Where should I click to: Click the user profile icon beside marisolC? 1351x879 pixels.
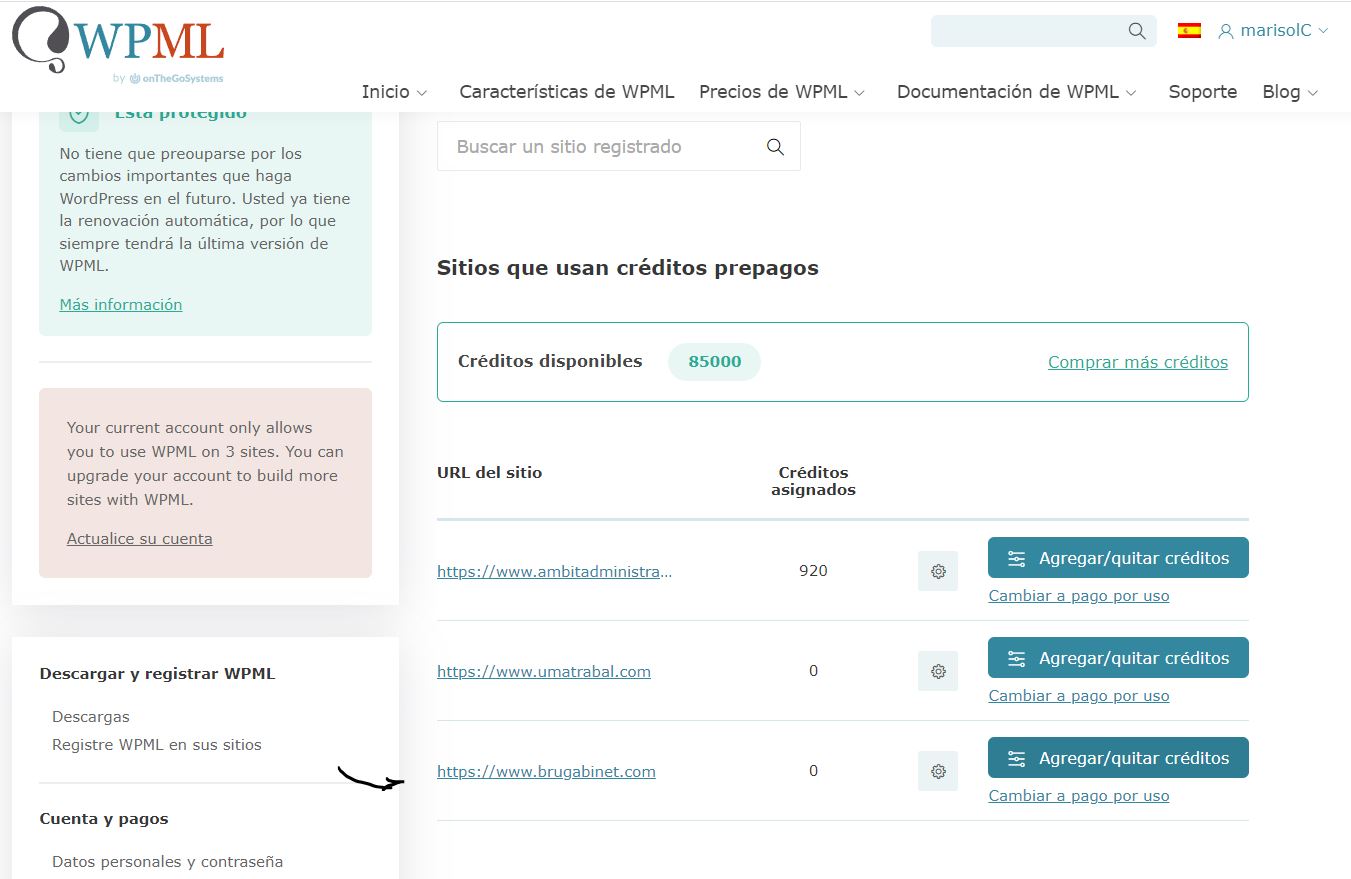(x=1225, y=31)
